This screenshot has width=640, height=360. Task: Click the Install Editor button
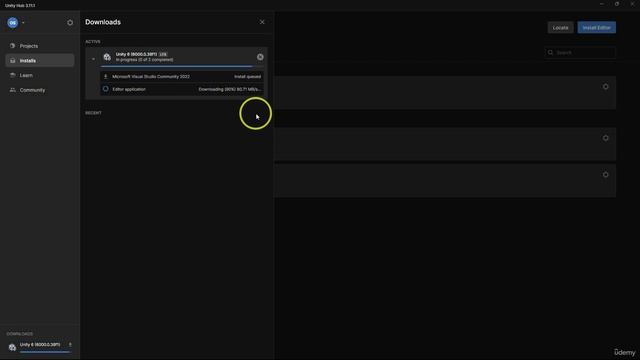point(597,28)
